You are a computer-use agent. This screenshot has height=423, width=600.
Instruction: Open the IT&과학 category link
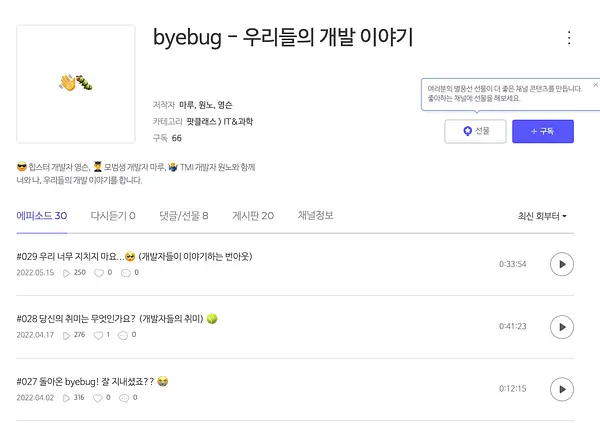pyautogui.click(x=238, y=122)
